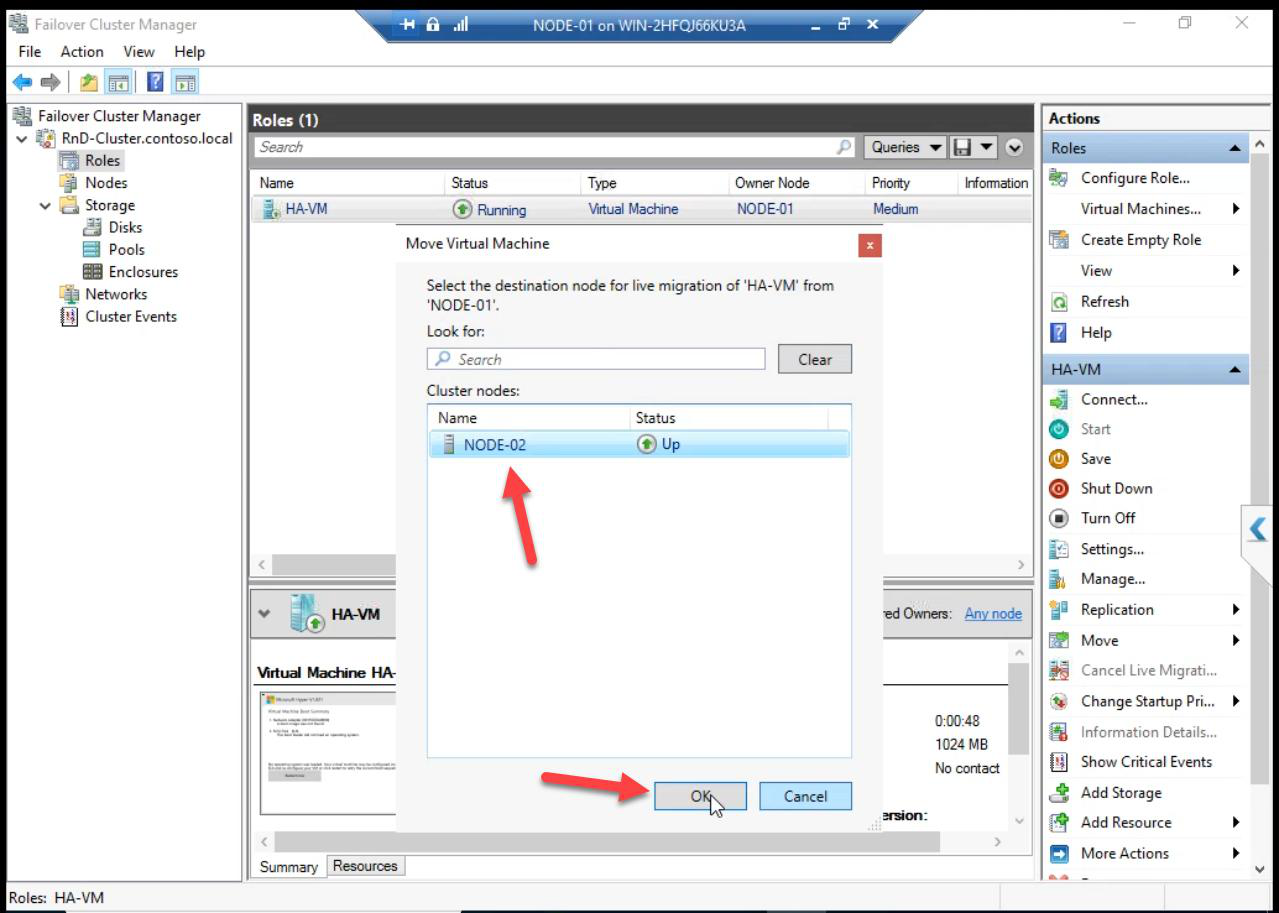The height and width of the screenshot is (913, 1279).
Task: Open the File menu
Action: (30, 52)
